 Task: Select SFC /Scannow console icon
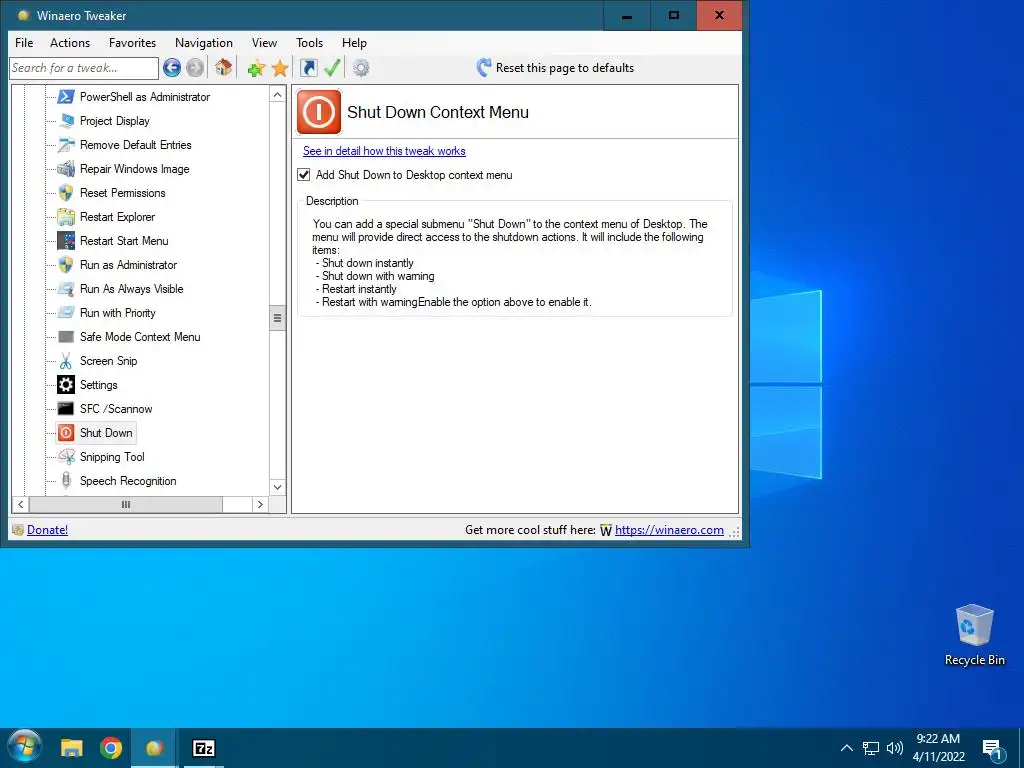66,409
